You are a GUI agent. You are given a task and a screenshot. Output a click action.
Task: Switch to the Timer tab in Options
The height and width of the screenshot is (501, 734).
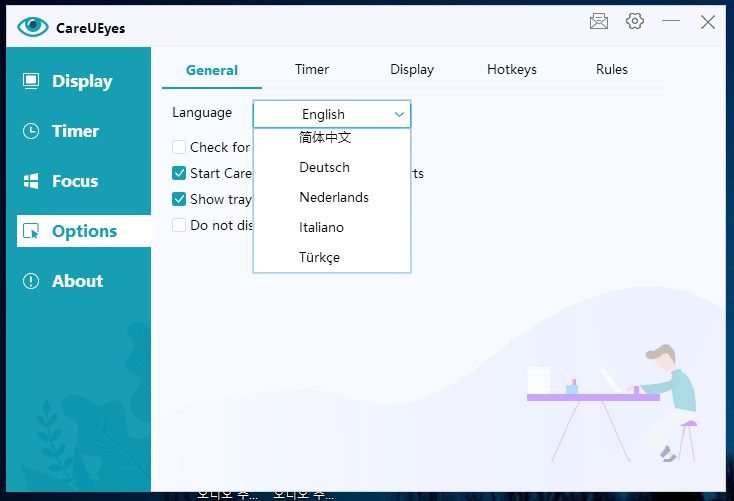click(312, 70)
